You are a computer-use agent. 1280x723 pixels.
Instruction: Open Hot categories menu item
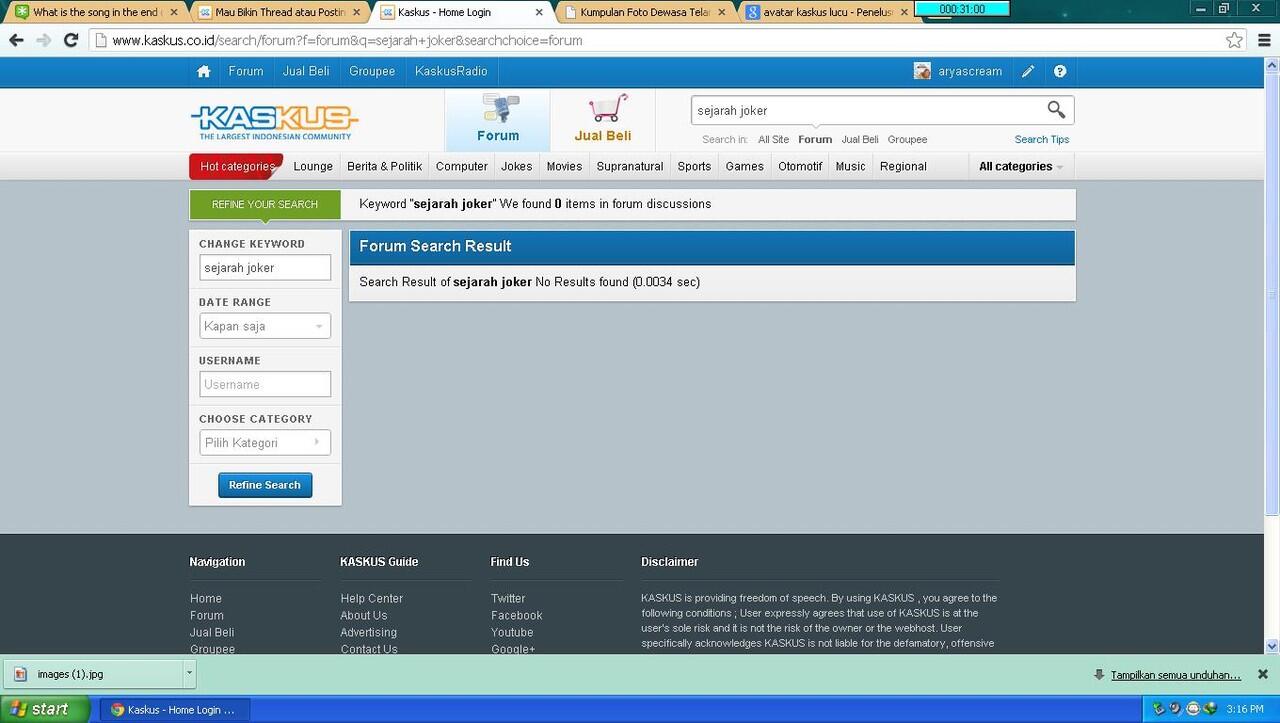[237, 167]
